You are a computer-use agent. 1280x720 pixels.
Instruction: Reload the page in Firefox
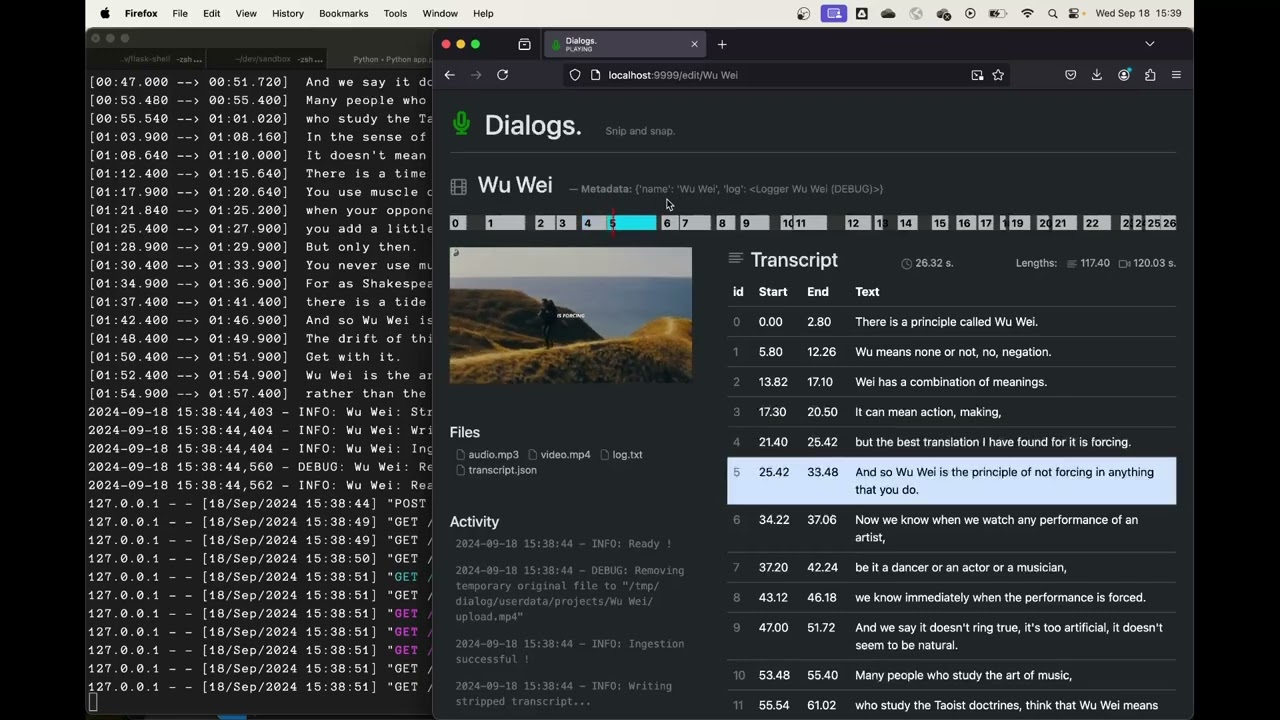(503, 75)
